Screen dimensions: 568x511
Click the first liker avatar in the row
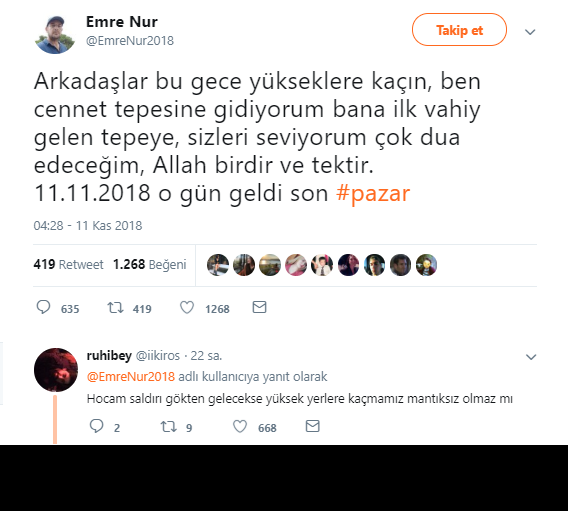pos(218,265)
